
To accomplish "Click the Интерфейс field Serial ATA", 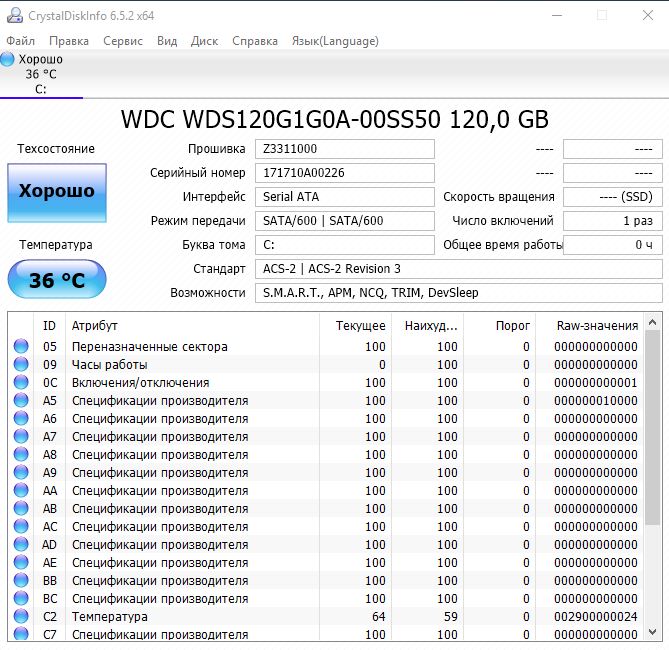I will (x=345, y=197).
